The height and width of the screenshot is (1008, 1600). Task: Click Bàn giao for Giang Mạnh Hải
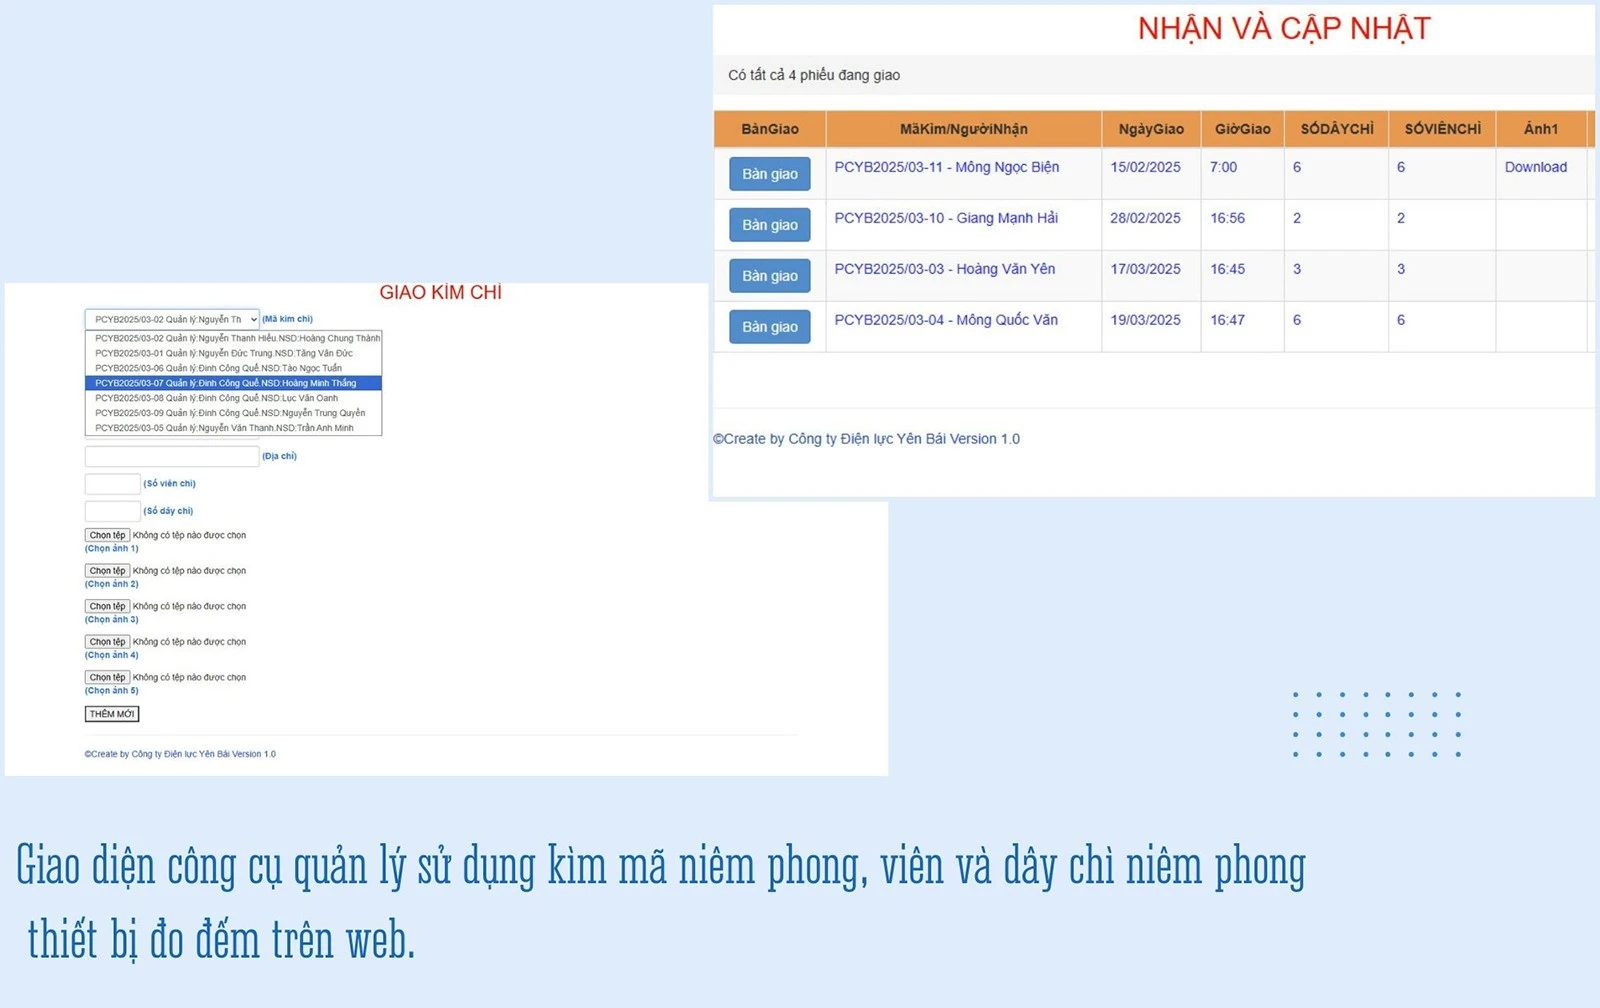coord(769,225)
